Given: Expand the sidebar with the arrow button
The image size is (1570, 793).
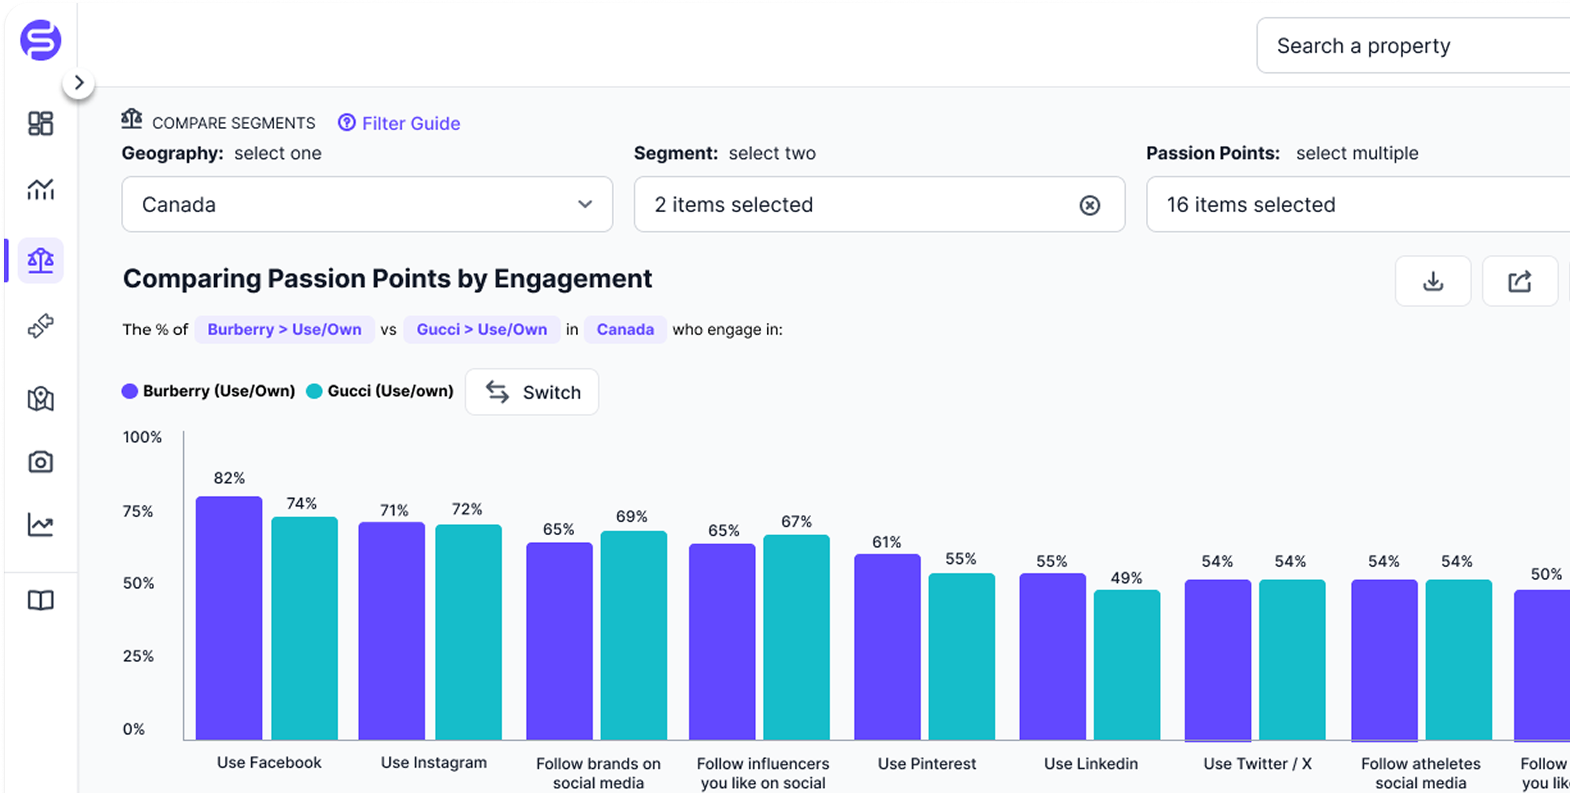Looking at the screenshot, I should point(79,83).
